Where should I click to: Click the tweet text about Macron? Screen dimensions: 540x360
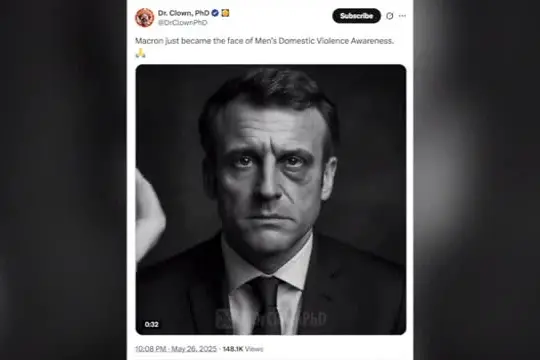point(264,41)
